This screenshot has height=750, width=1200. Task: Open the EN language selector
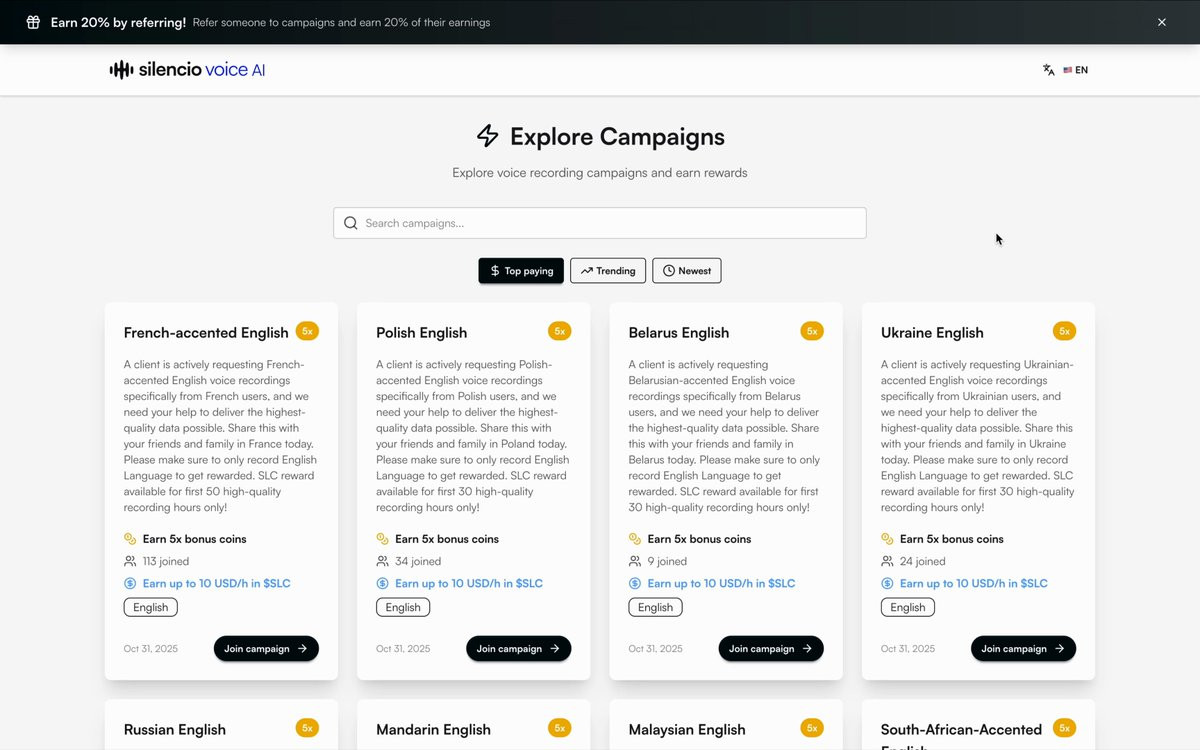pyautogui.click(x=1076, y=70)
